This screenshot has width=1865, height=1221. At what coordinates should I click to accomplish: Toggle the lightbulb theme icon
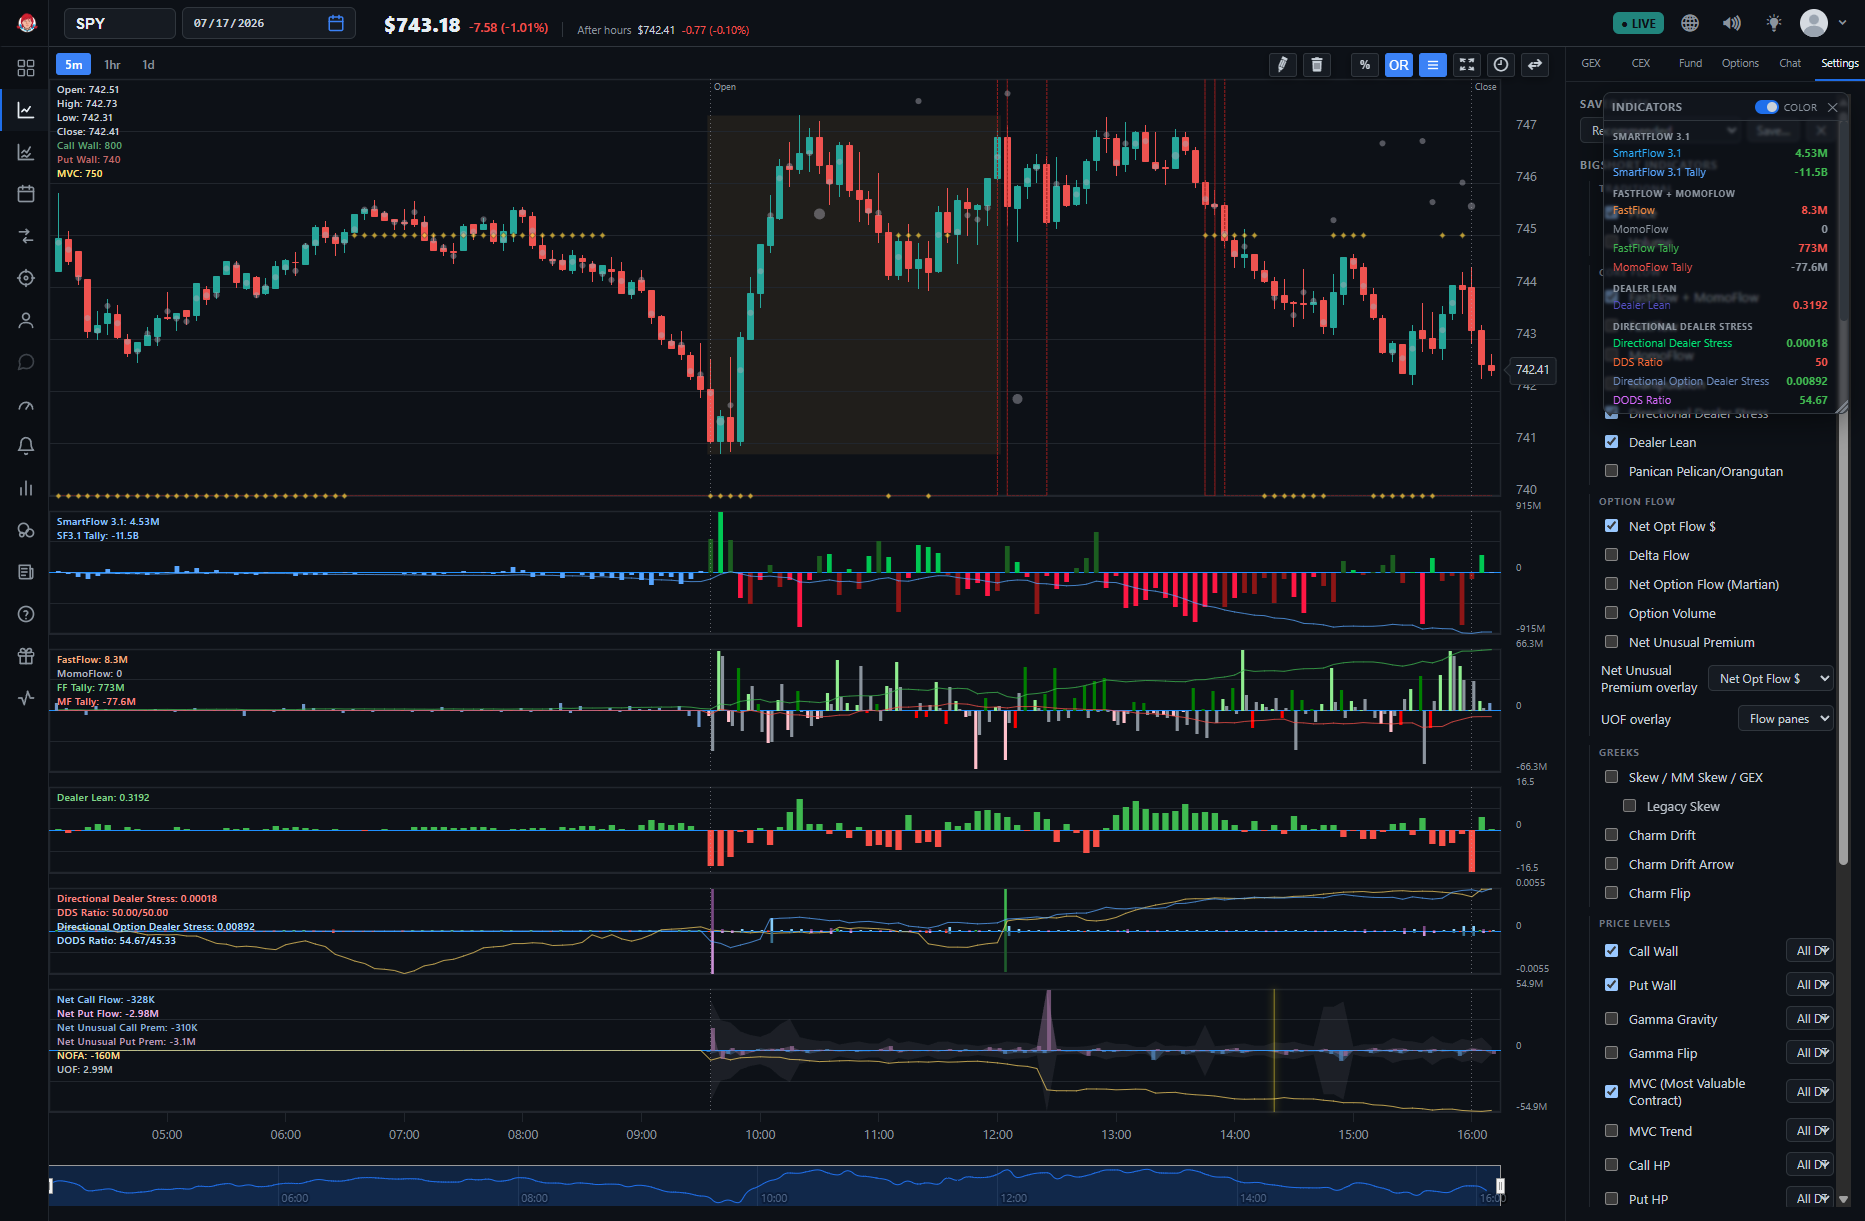[x=1774, y=23]
